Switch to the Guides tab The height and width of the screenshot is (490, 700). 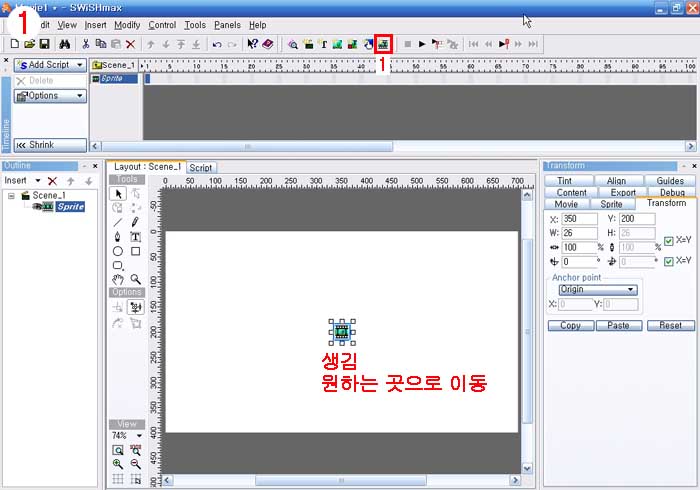(x=670, y=181)
